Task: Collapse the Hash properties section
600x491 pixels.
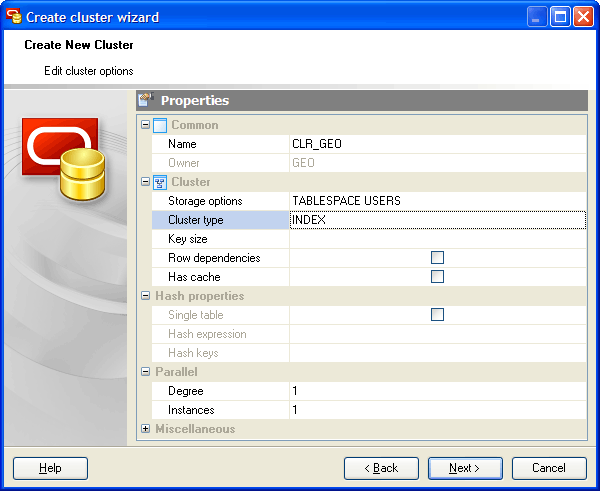Action: [x=146, y=296]
